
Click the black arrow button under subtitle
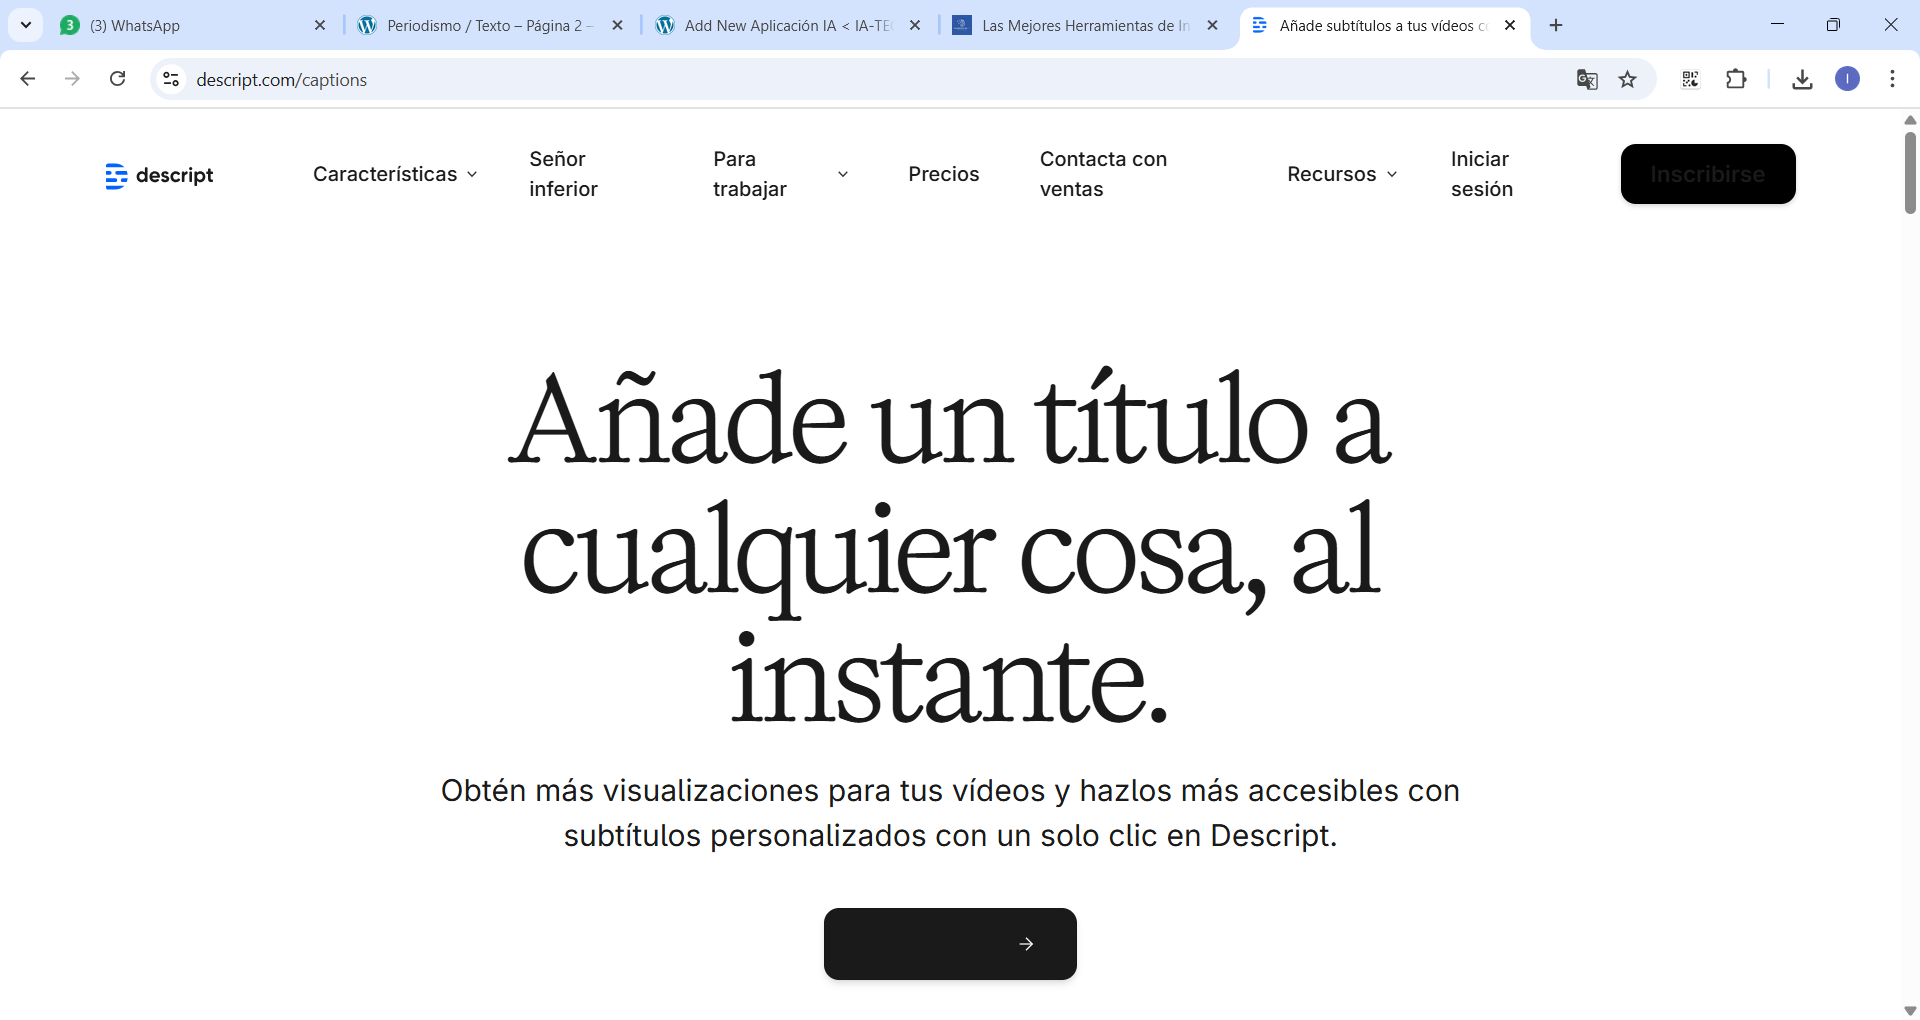pos(950,944)
